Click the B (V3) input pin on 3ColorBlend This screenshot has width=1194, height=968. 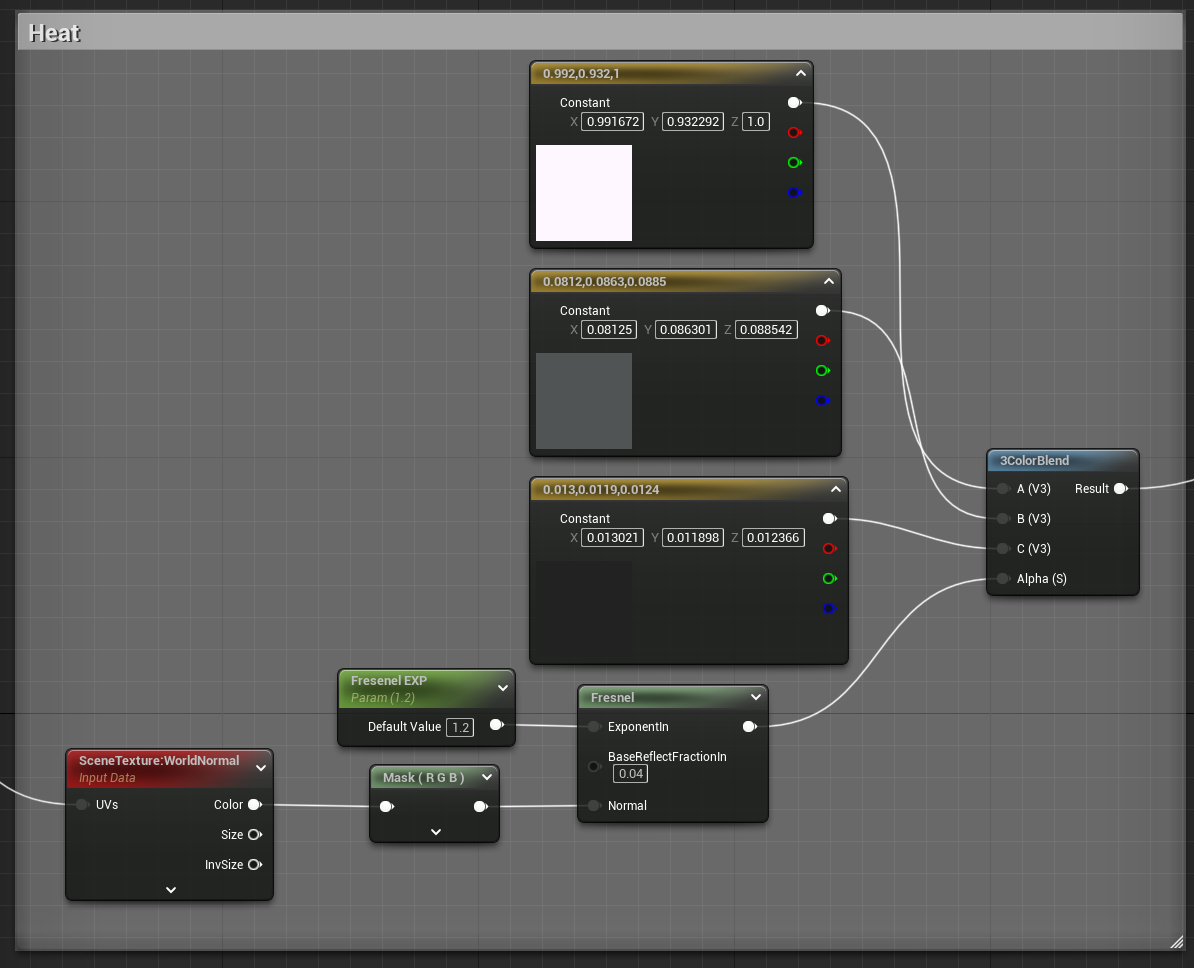(1003, 519)
